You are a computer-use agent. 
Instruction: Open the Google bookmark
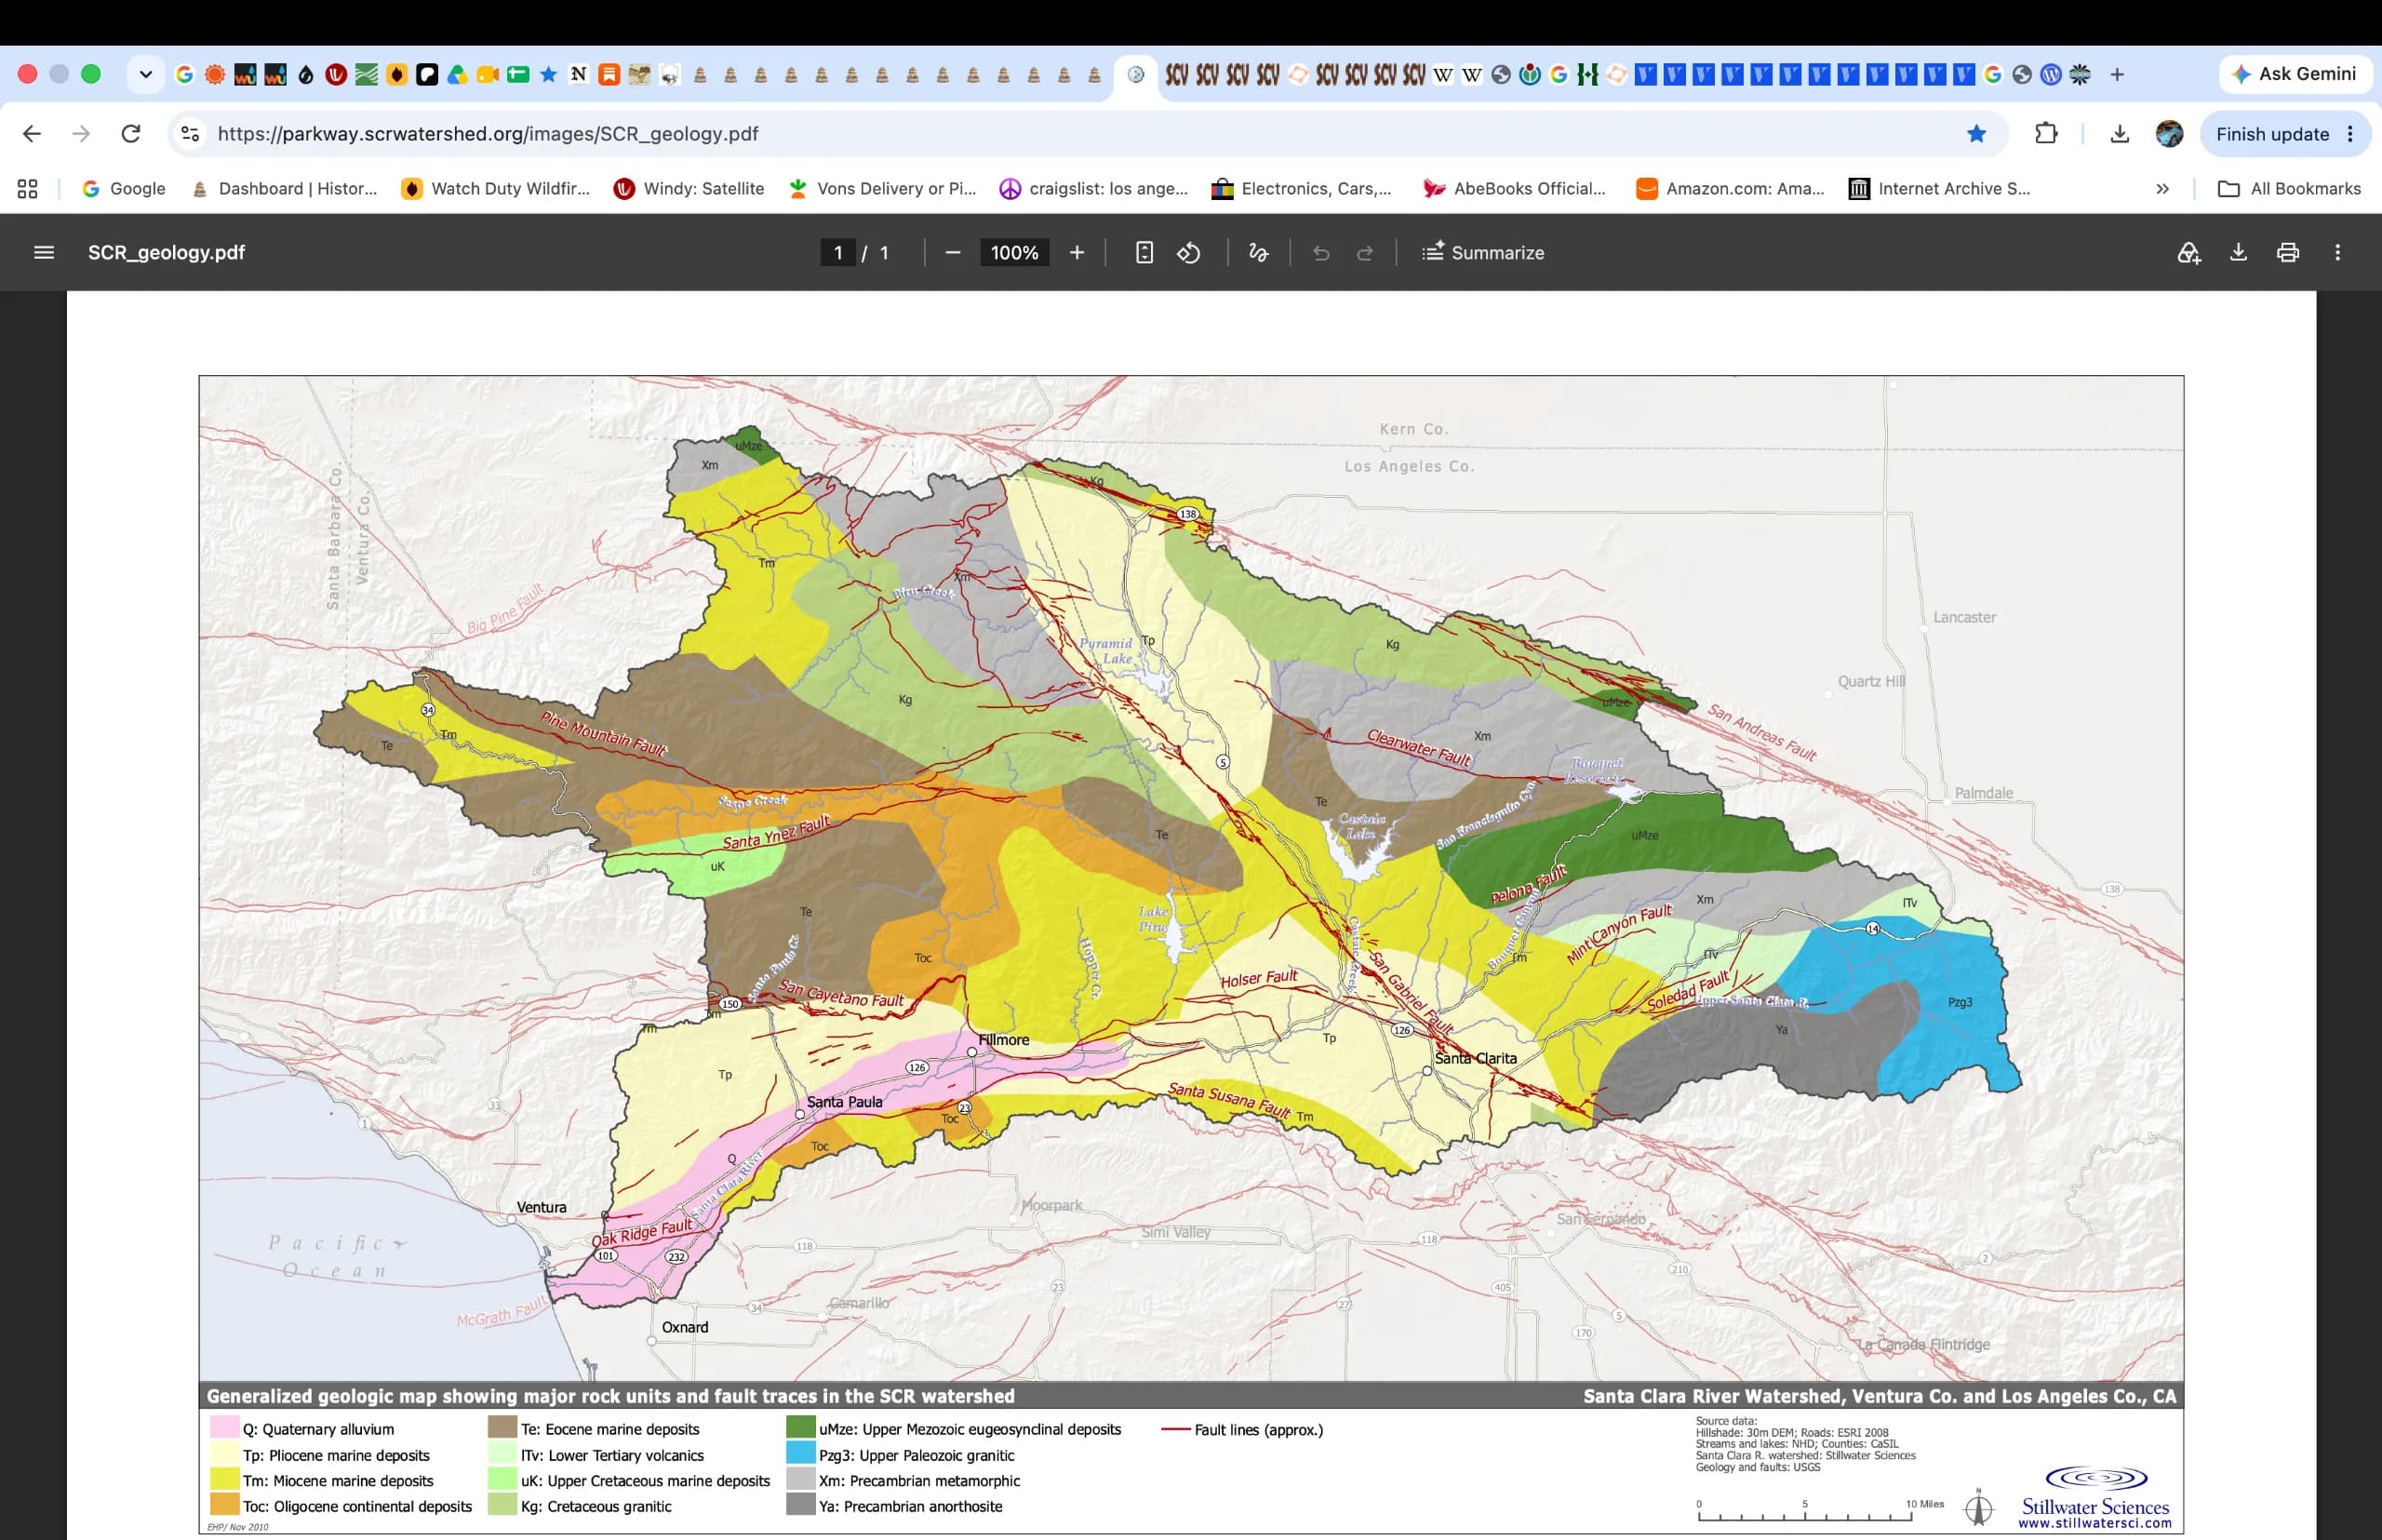click(123, 188)
